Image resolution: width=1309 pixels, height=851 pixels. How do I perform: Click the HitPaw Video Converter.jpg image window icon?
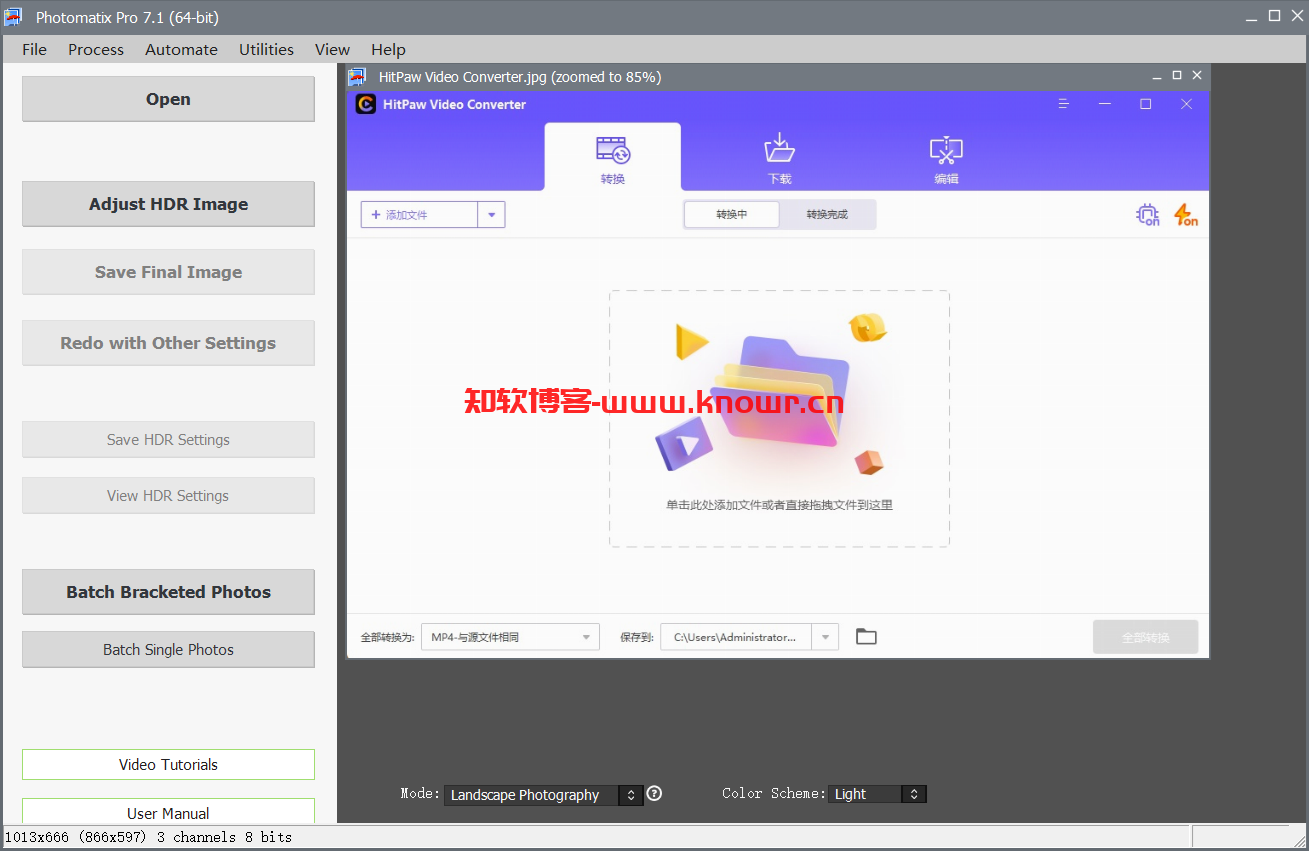tap(357, 77)
